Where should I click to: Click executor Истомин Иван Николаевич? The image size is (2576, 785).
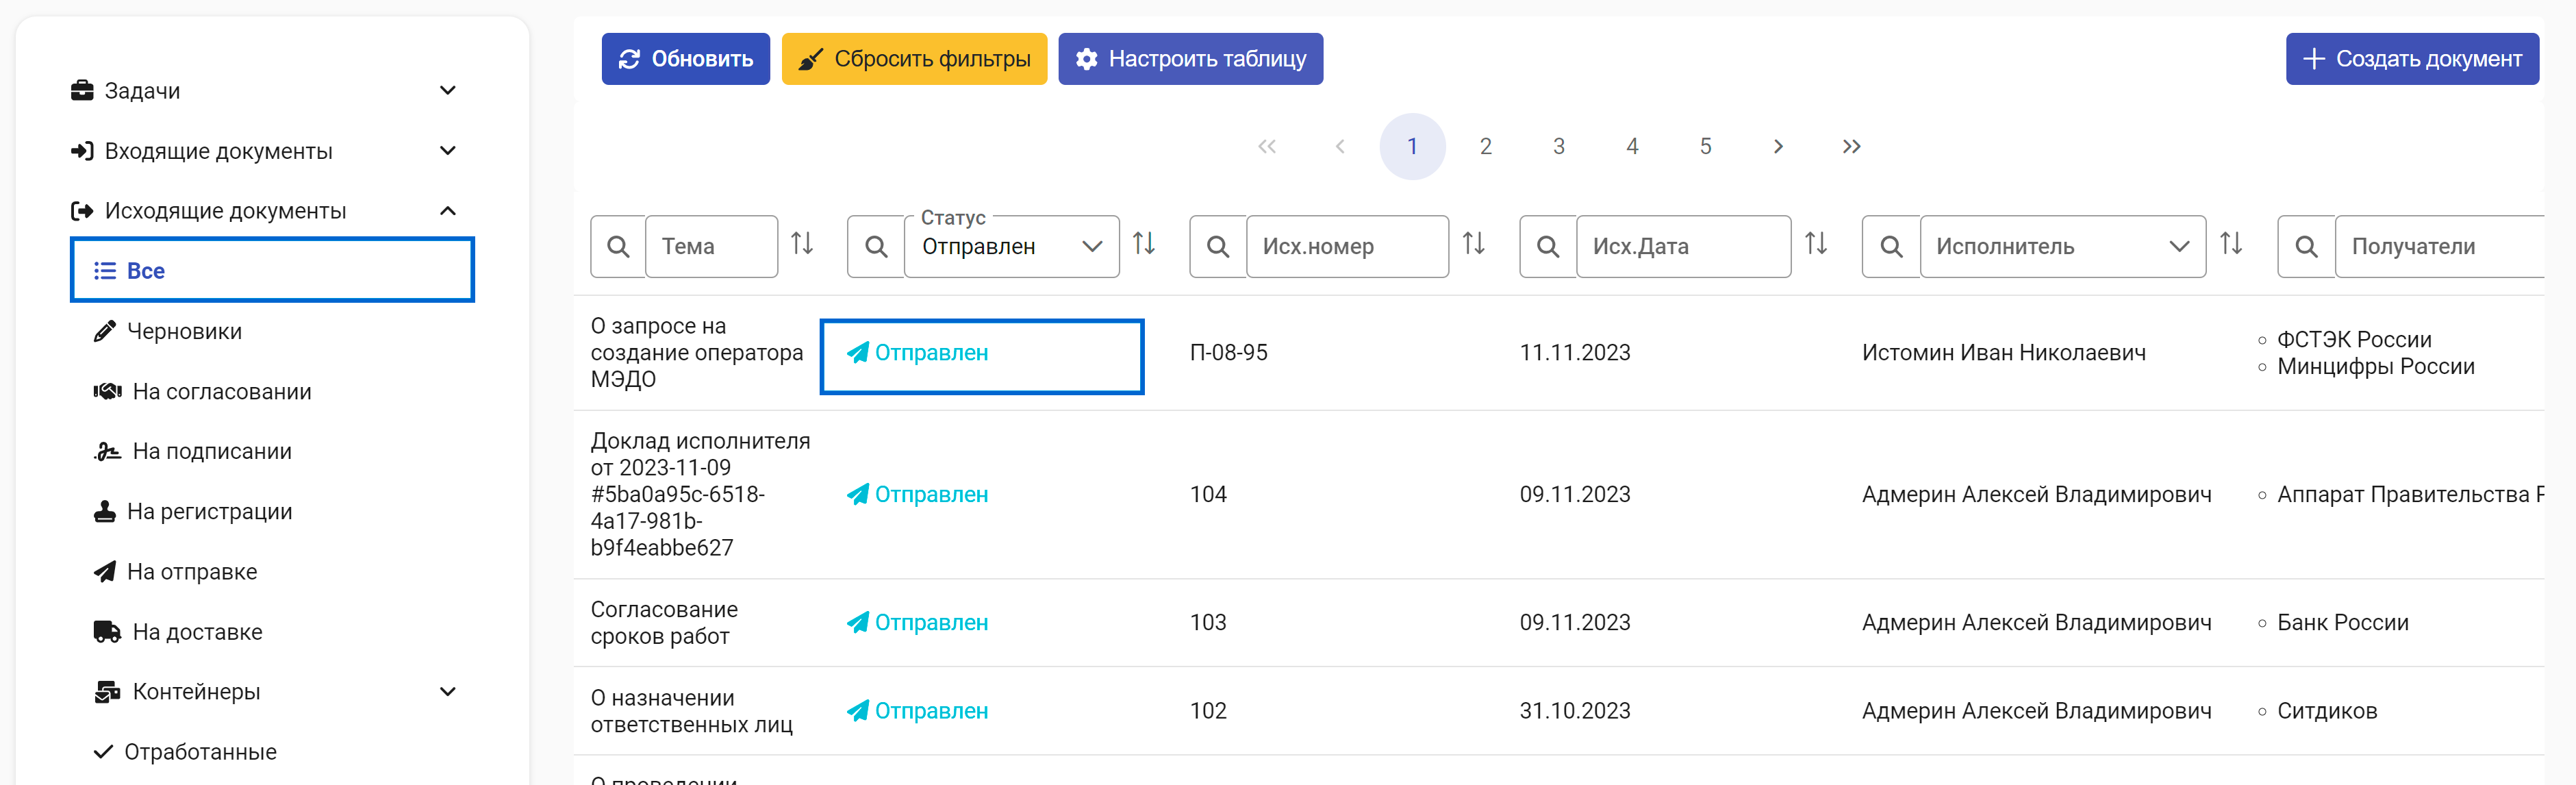pyautogui.click(x=2004, y=353)
